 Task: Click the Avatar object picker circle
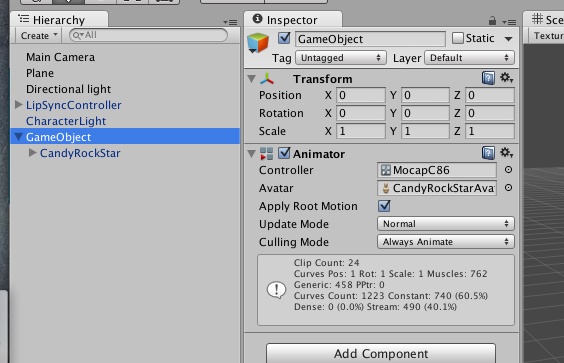(508, 187)
